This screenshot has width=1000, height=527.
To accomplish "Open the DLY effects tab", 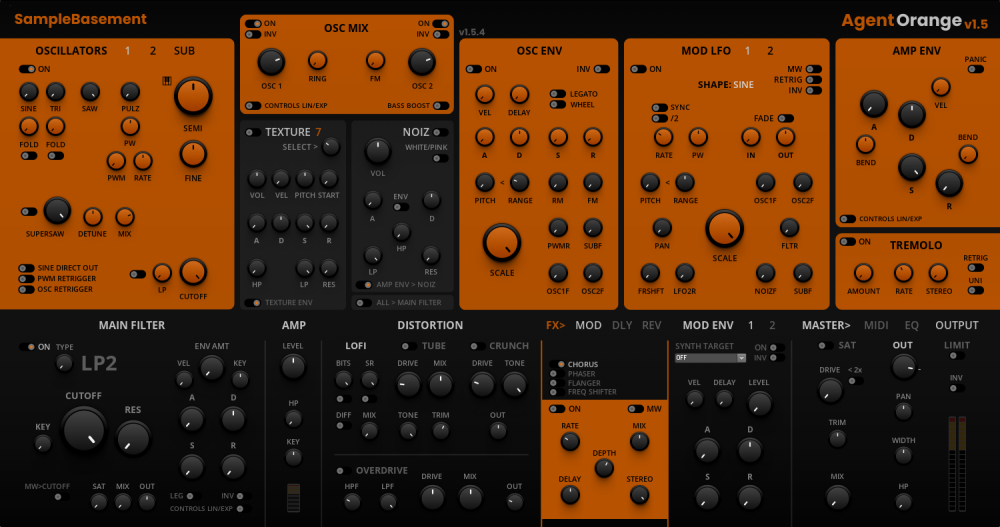I will point(622,325).
